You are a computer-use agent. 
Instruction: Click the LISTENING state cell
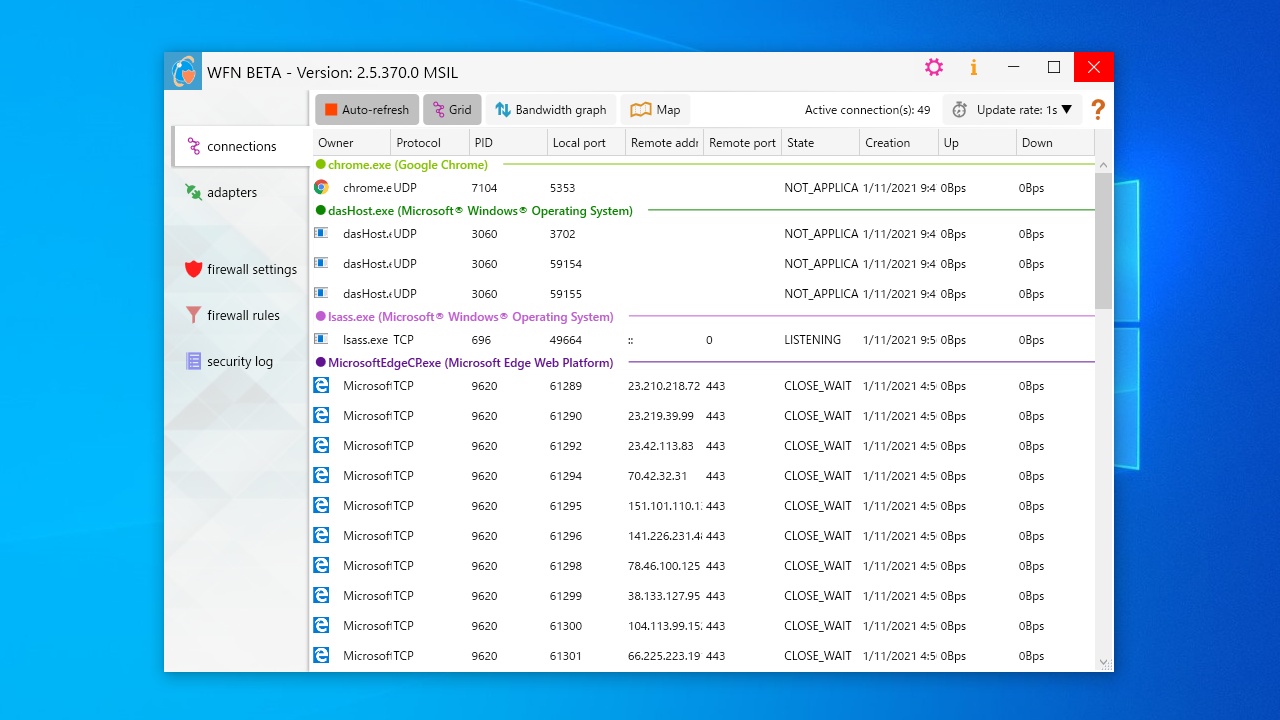(x=813, y=340)
